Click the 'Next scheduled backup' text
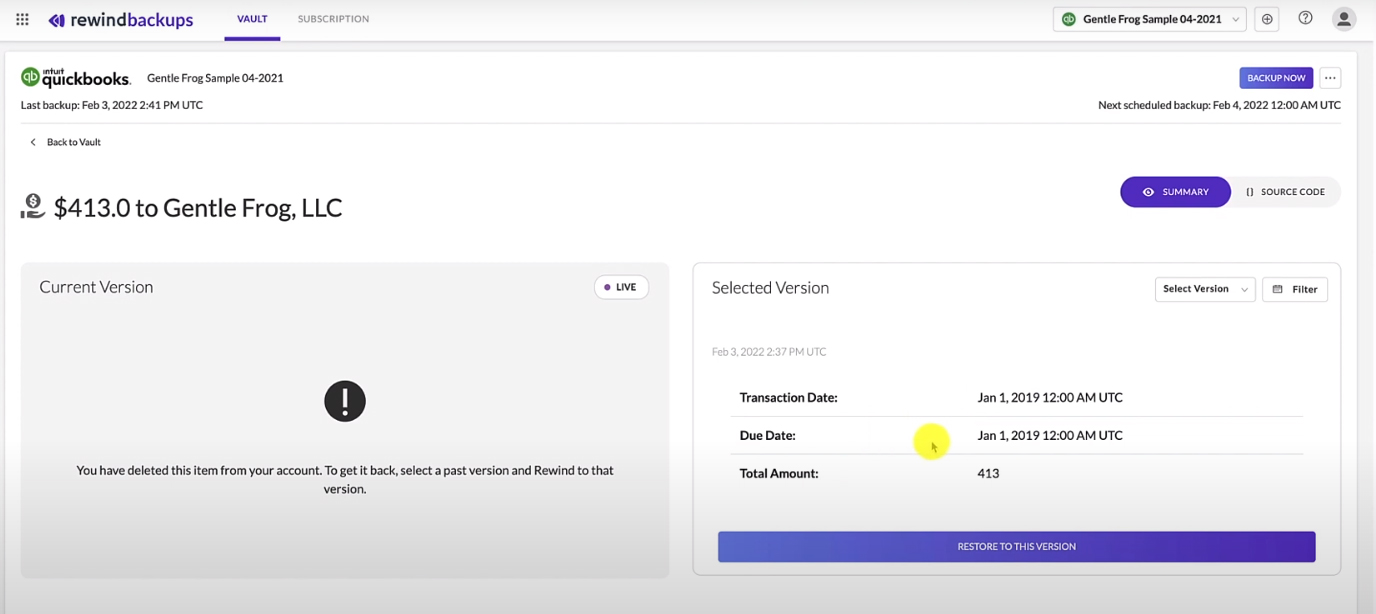 pos(1219,105)
